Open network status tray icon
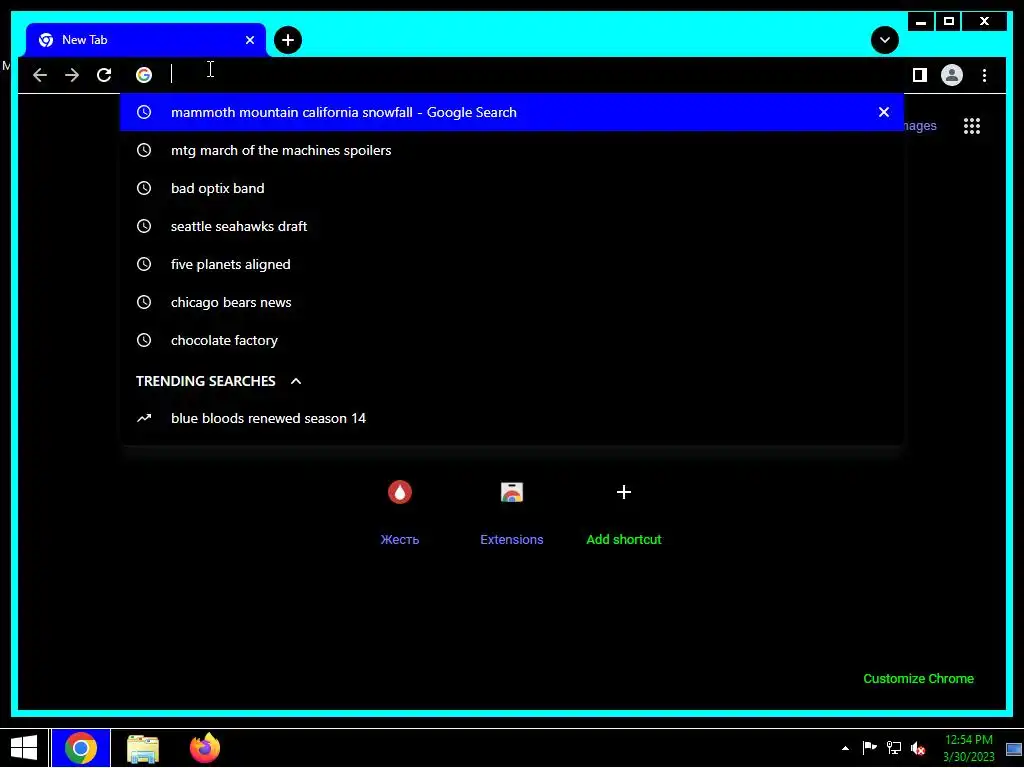 point(893,748)
